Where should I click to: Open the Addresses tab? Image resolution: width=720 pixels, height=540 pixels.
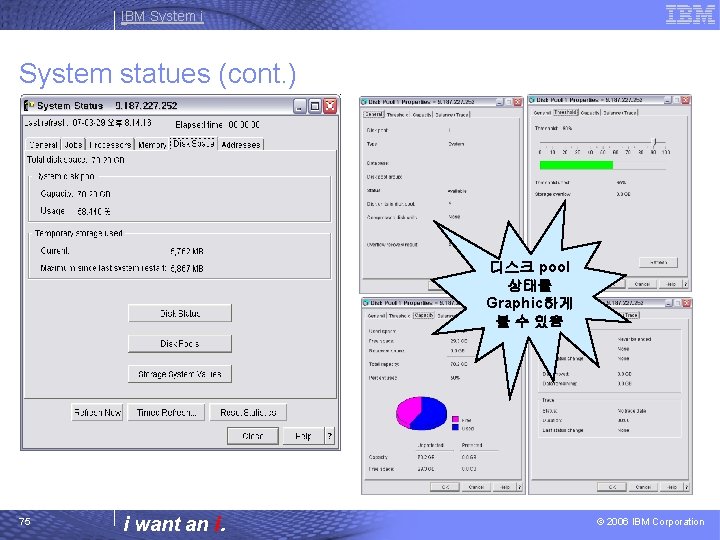tap(241, 145)
